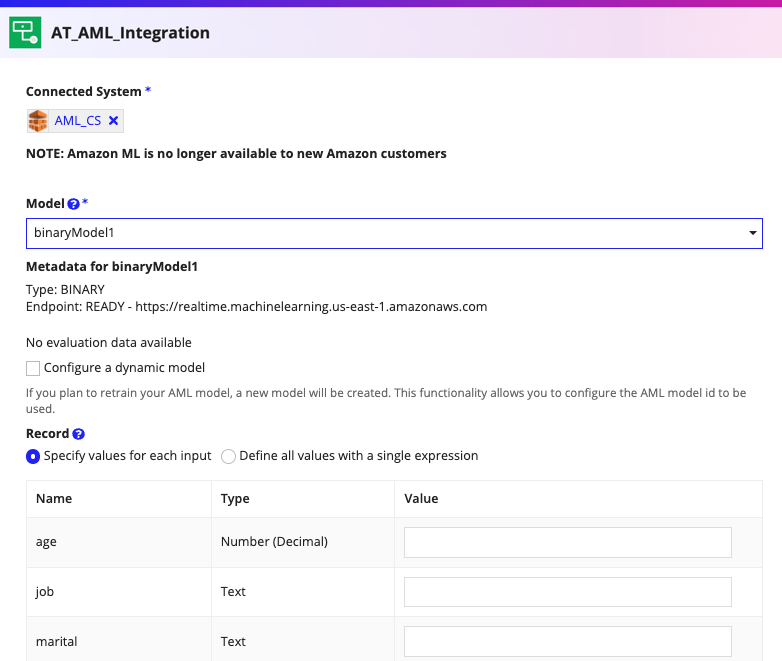Open help icon next to Model
This screenshot has height=661, width=782.
pos(73,204)
